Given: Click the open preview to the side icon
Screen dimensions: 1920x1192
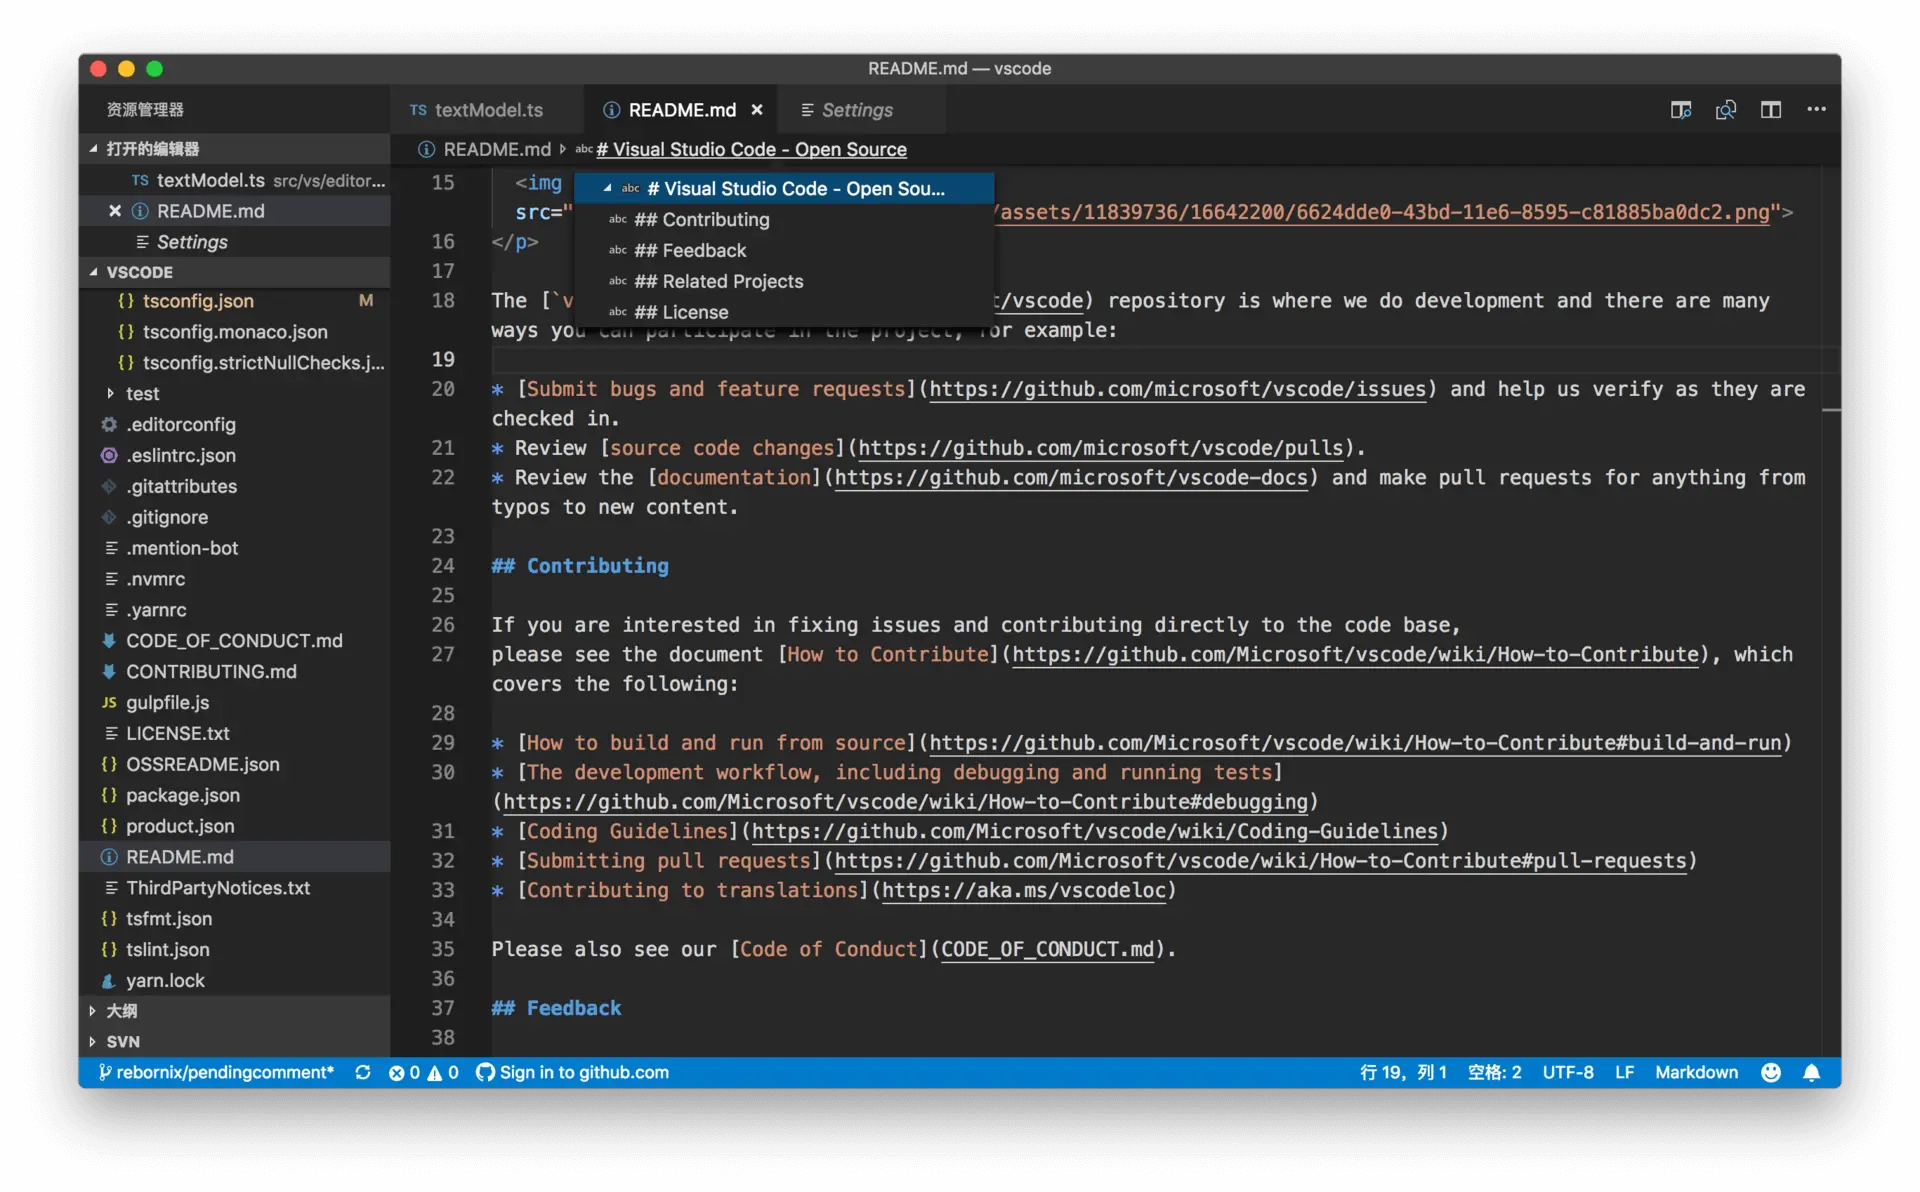Looking at the screenshot, I should 1680,110.
